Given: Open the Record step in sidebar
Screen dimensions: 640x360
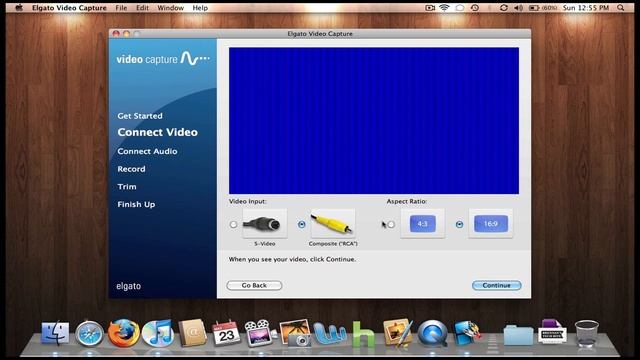Looking at the screenshot, I should tap(131, 169).
